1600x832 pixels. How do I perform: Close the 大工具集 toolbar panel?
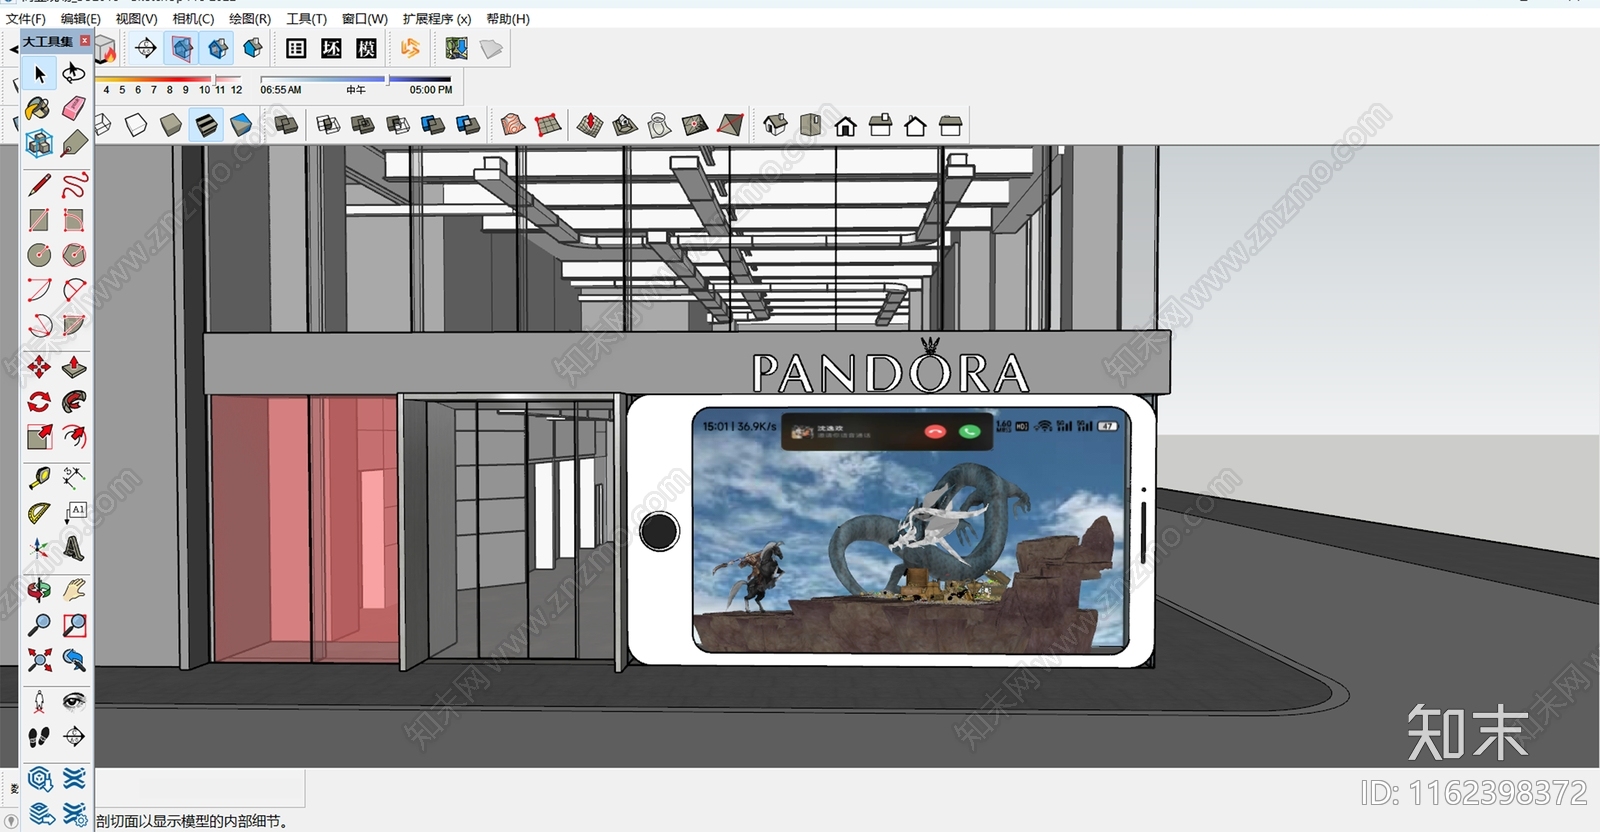click(x=85, y=41)
